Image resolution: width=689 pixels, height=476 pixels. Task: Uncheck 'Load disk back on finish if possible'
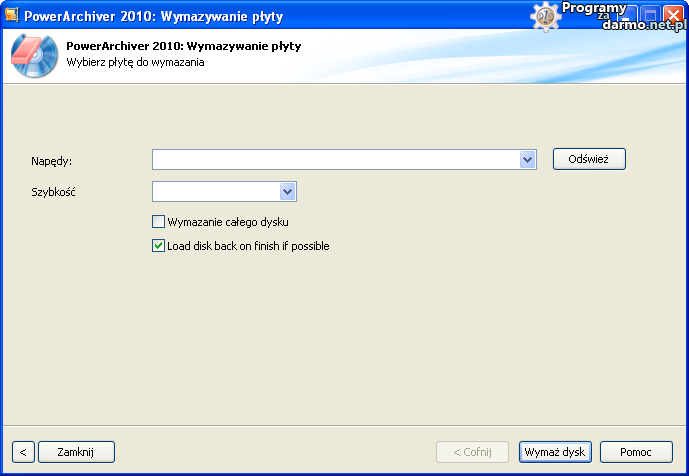pos(158,245)
